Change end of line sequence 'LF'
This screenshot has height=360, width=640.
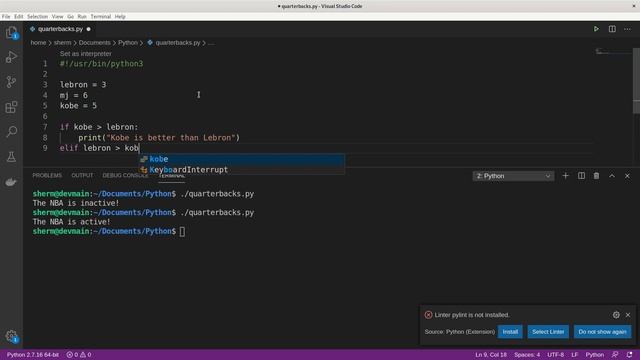pyautogui.click(x=574, y=355)
